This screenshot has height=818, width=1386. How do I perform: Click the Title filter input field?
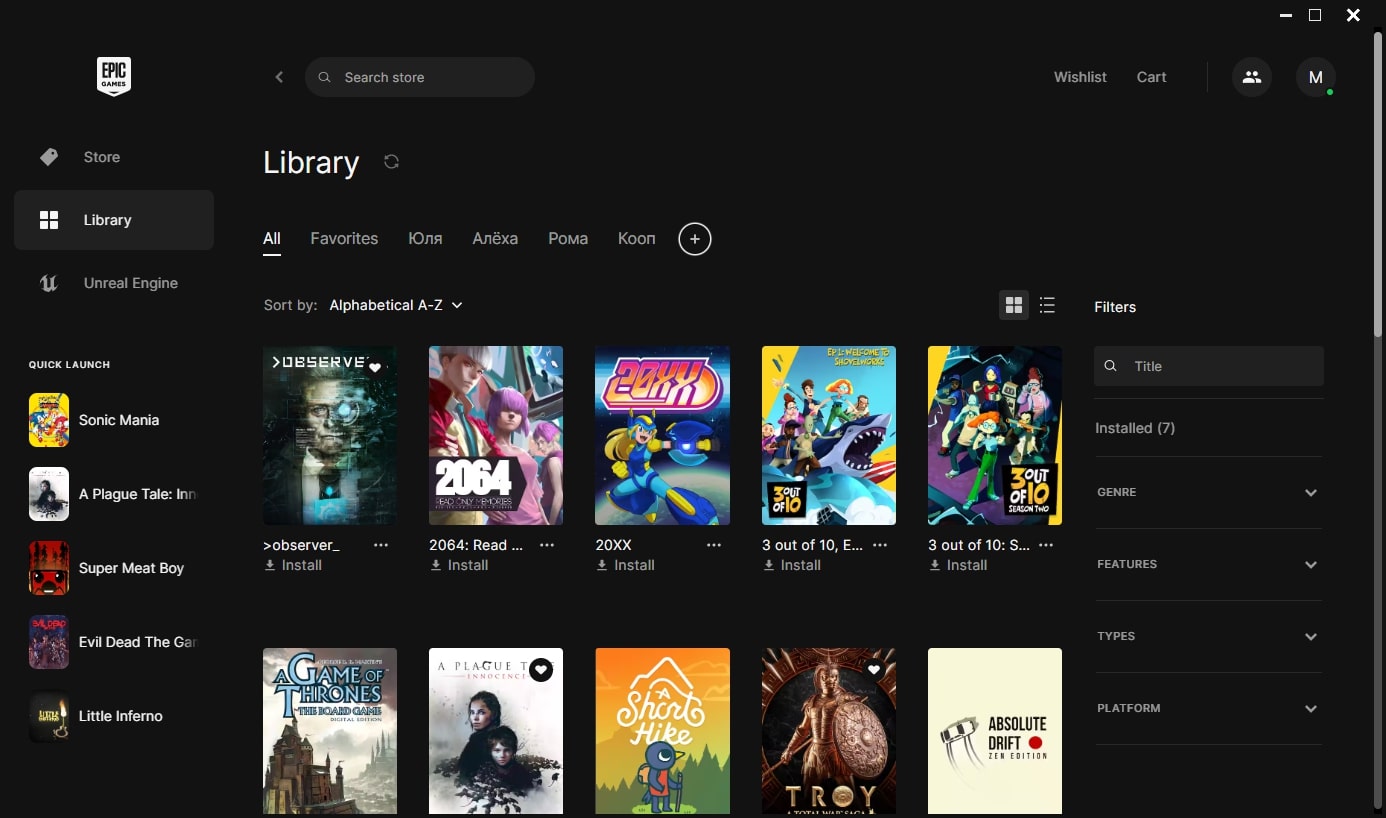pos(1209,366)
